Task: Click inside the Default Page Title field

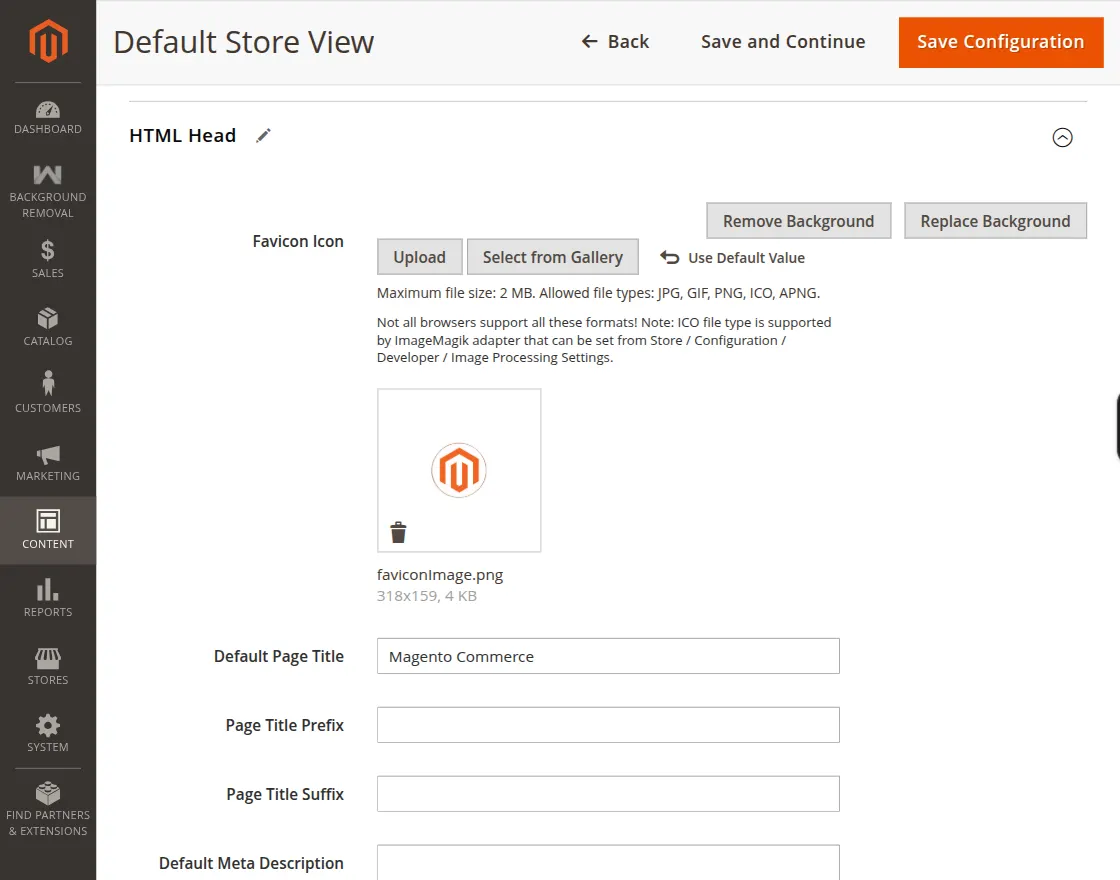Action: (x=607, y=656)
